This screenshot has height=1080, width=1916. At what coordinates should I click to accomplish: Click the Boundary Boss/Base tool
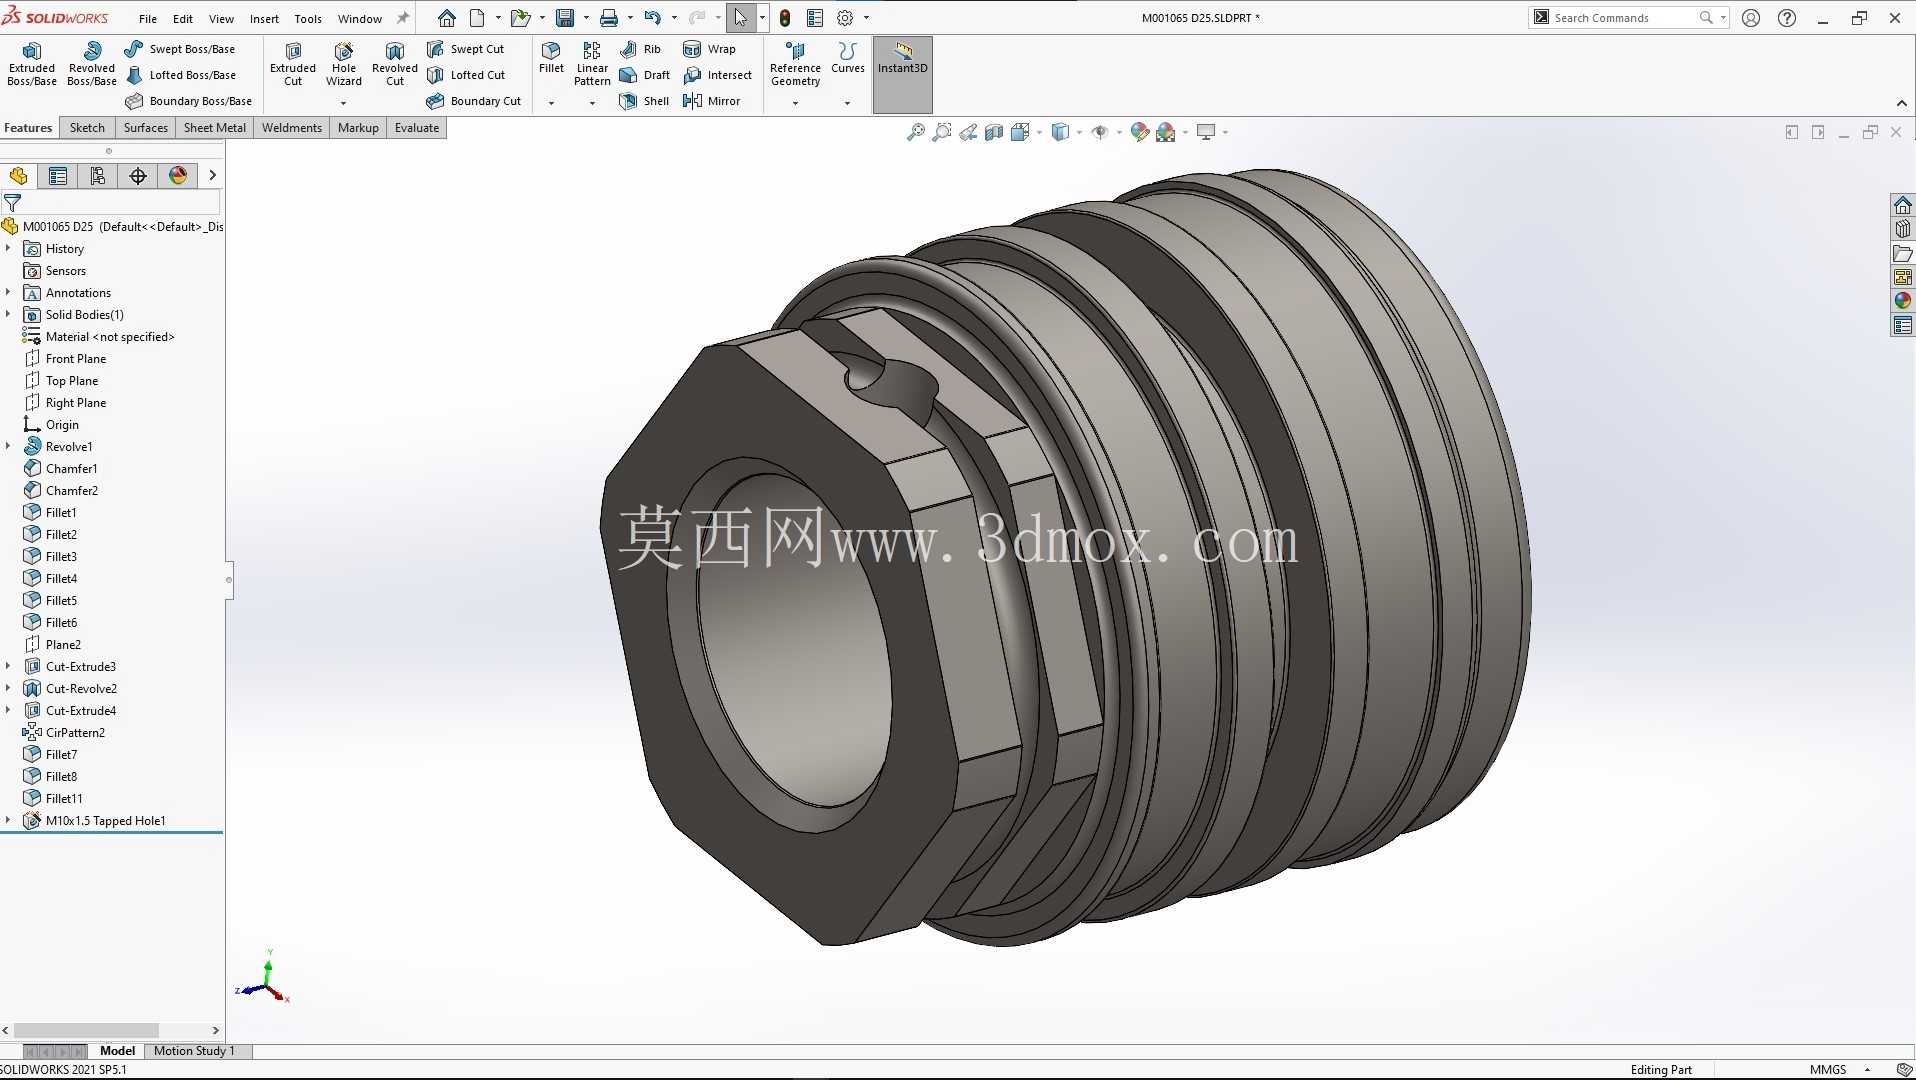[189, 101]
